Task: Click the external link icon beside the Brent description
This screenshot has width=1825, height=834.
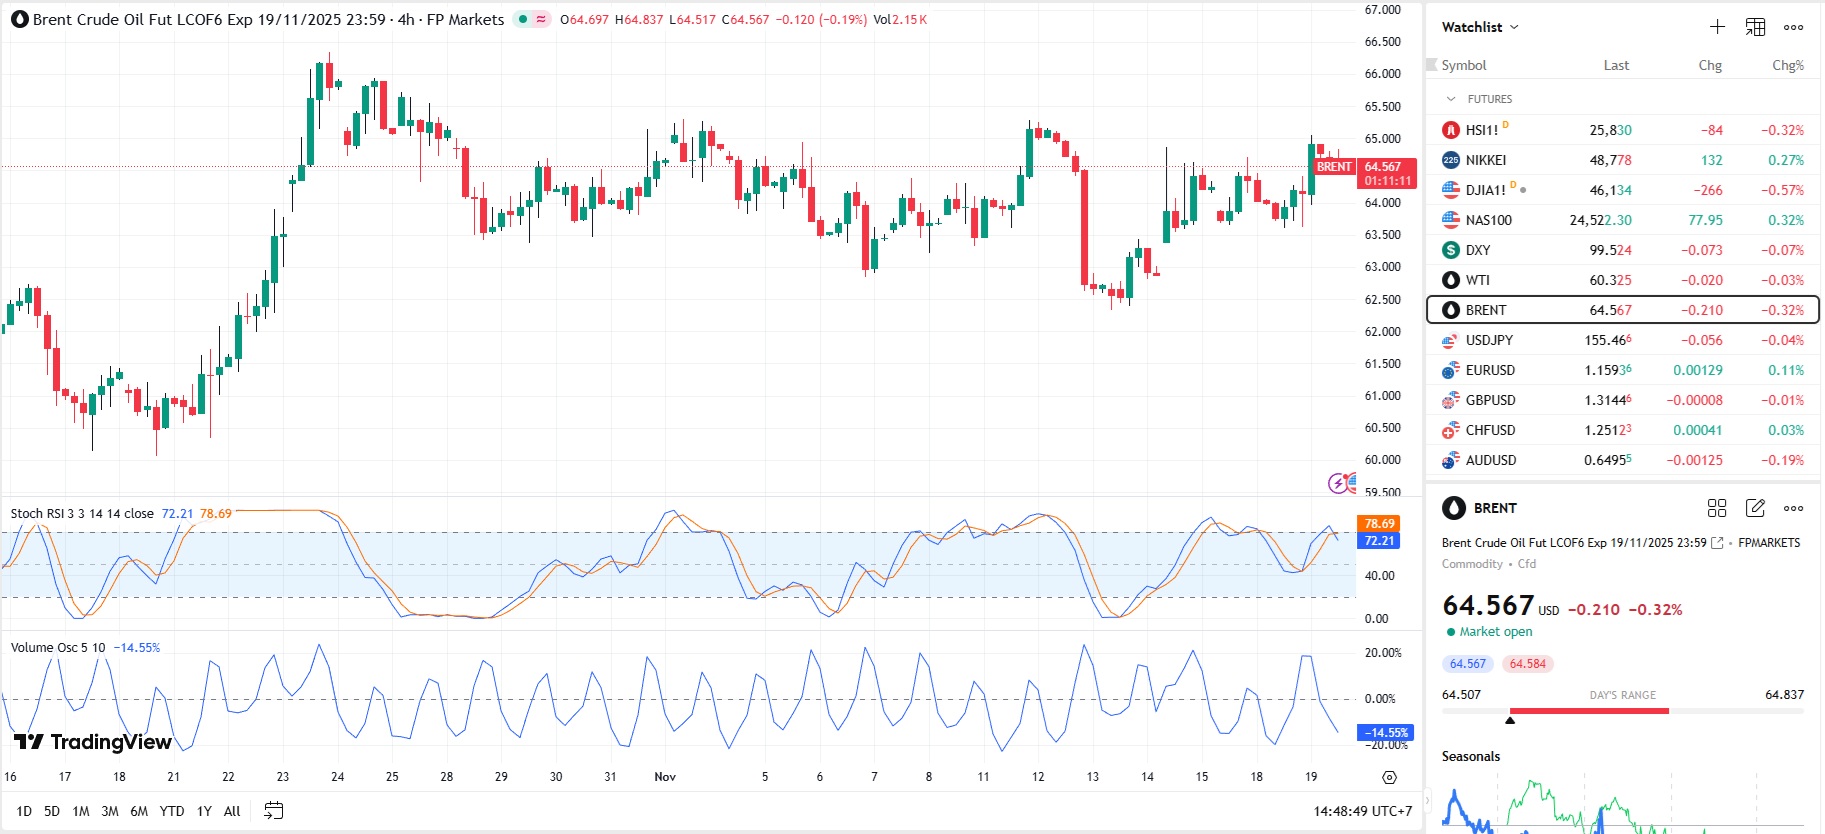Action: pos(1718,543)
